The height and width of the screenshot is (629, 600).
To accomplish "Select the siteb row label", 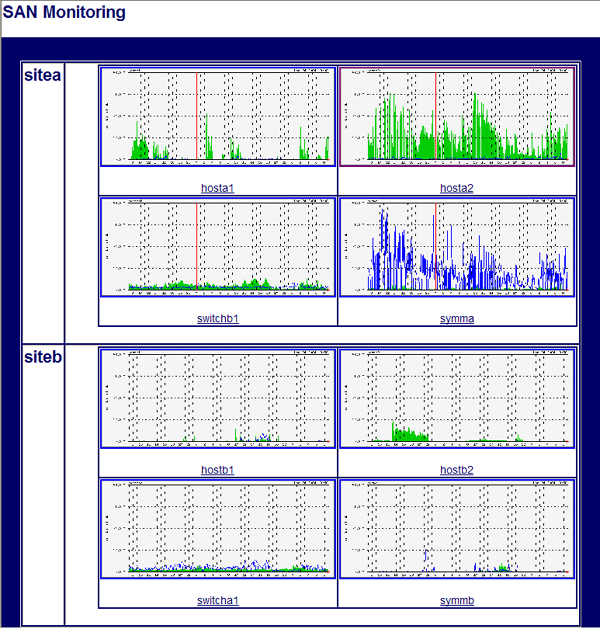I will [x=42, y=358].
